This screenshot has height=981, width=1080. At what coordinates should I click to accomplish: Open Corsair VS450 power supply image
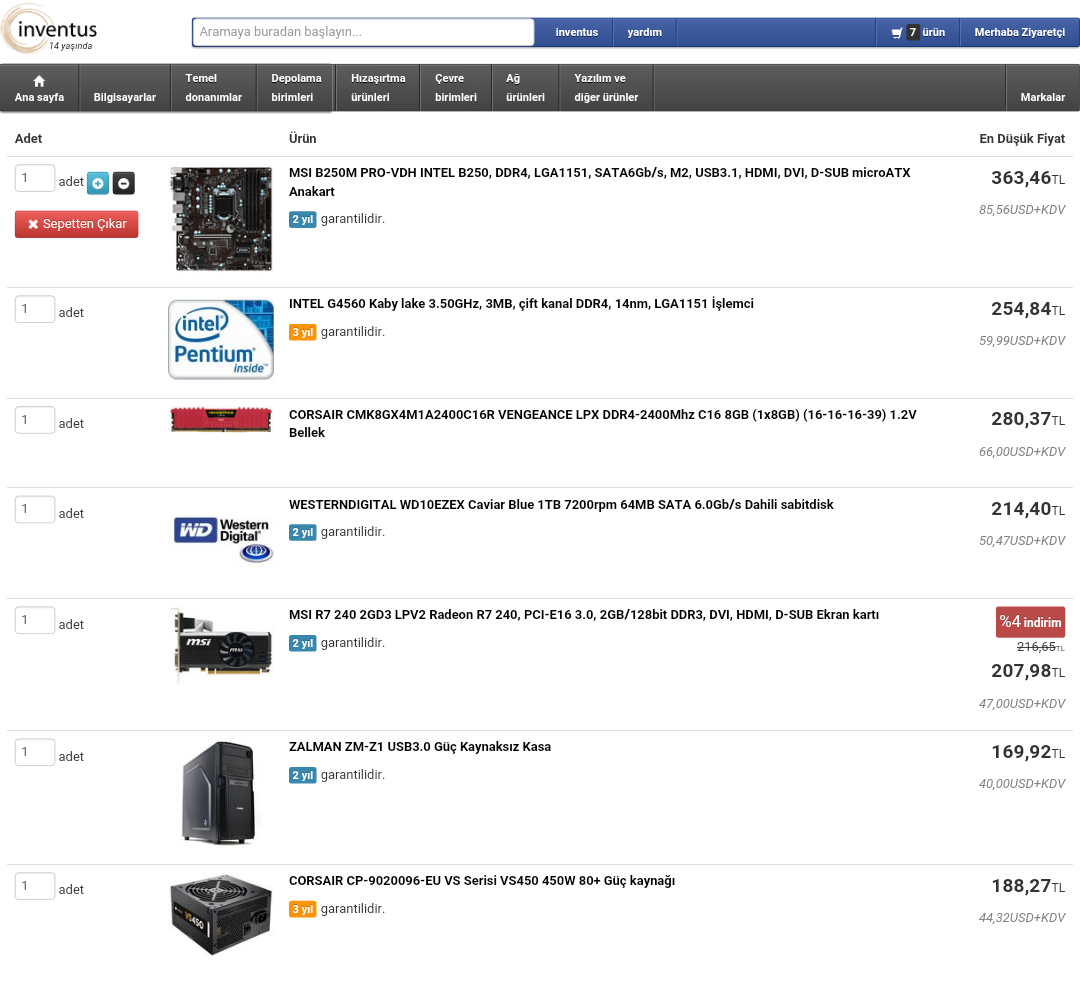(221, 915)
